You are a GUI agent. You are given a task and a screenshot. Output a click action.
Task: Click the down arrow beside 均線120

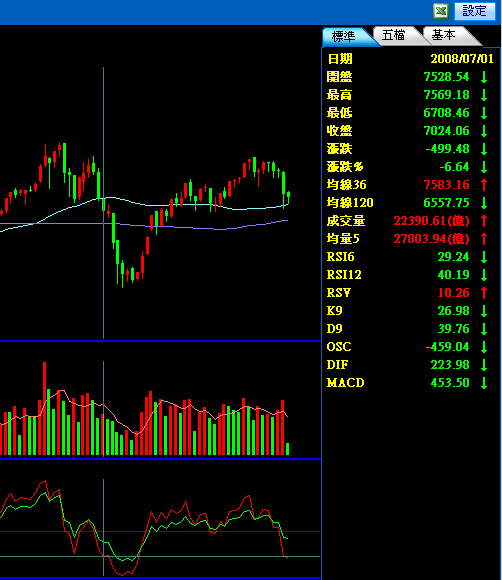pyautogui.click(x=484, y=203)
